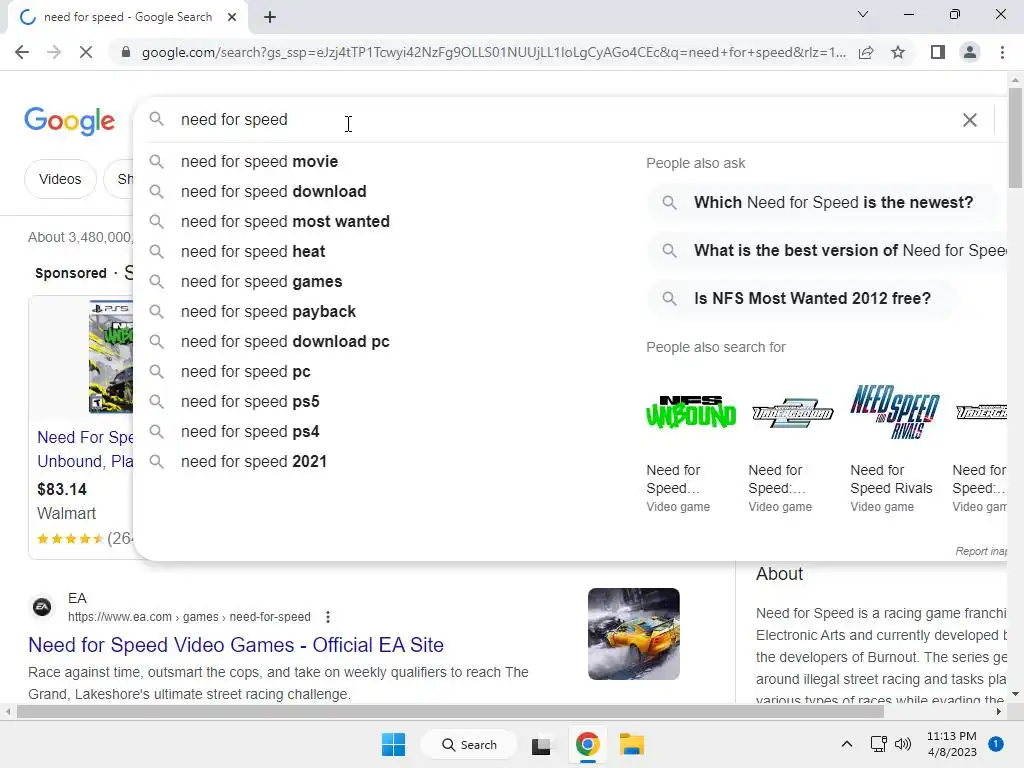Click the vertical scrollbar thumb

pos(1015,137)
